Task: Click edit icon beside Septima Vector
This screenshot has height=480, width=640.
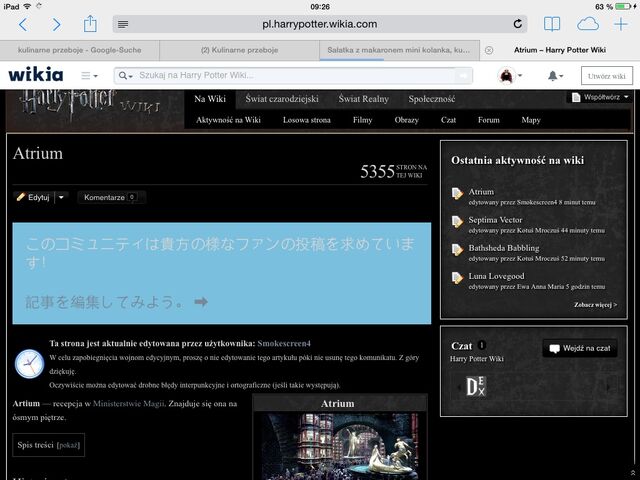Action: [x=457, y=222]
